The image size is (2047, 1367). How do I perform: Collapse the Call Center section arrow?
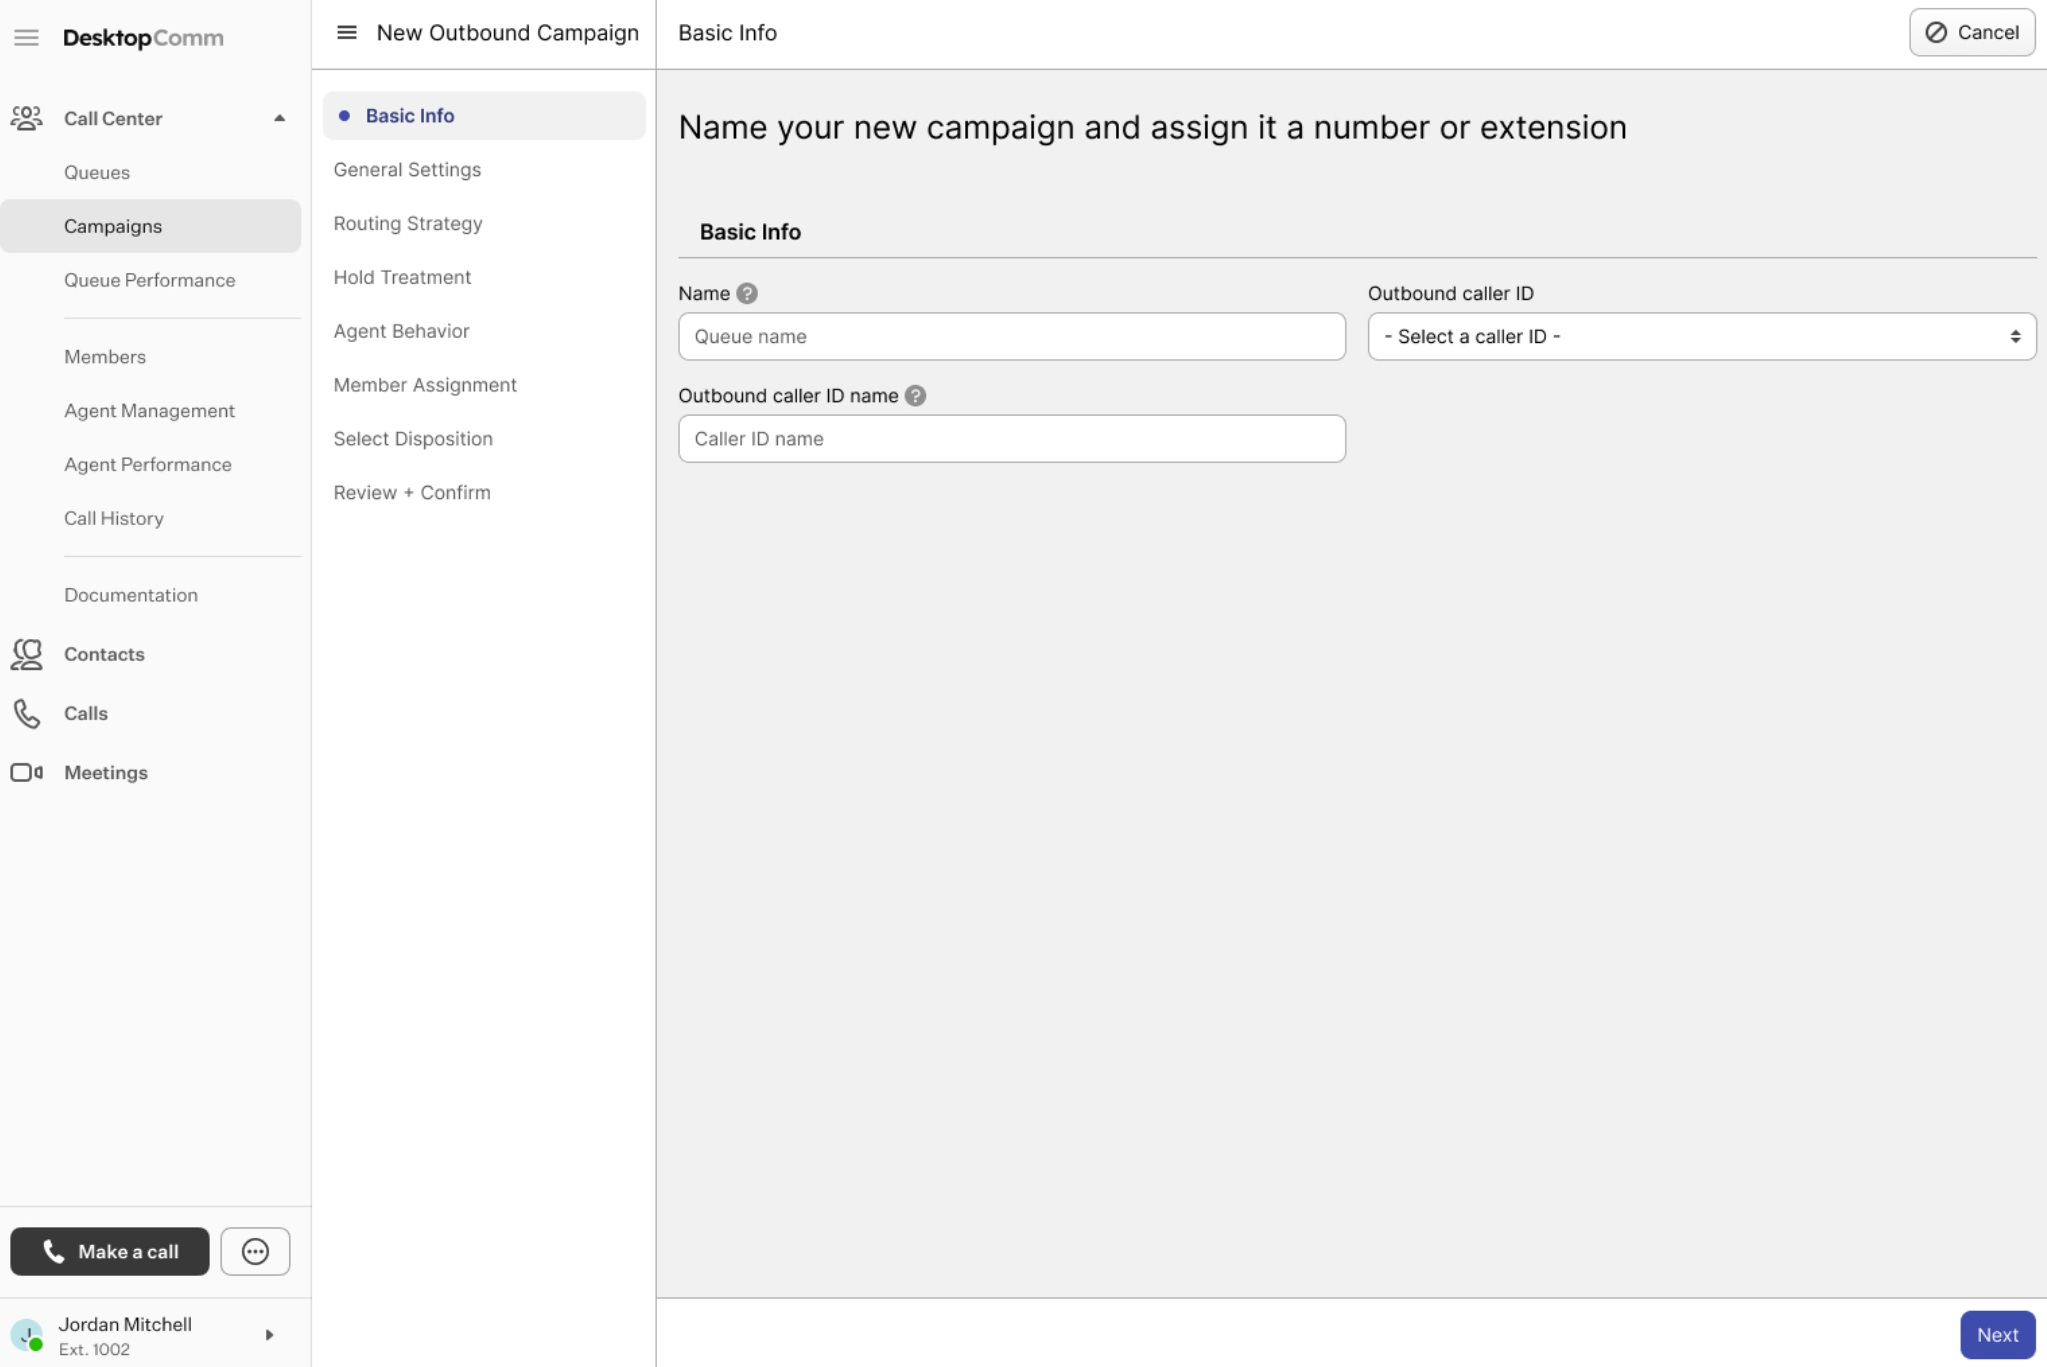[x=279, y=118]
